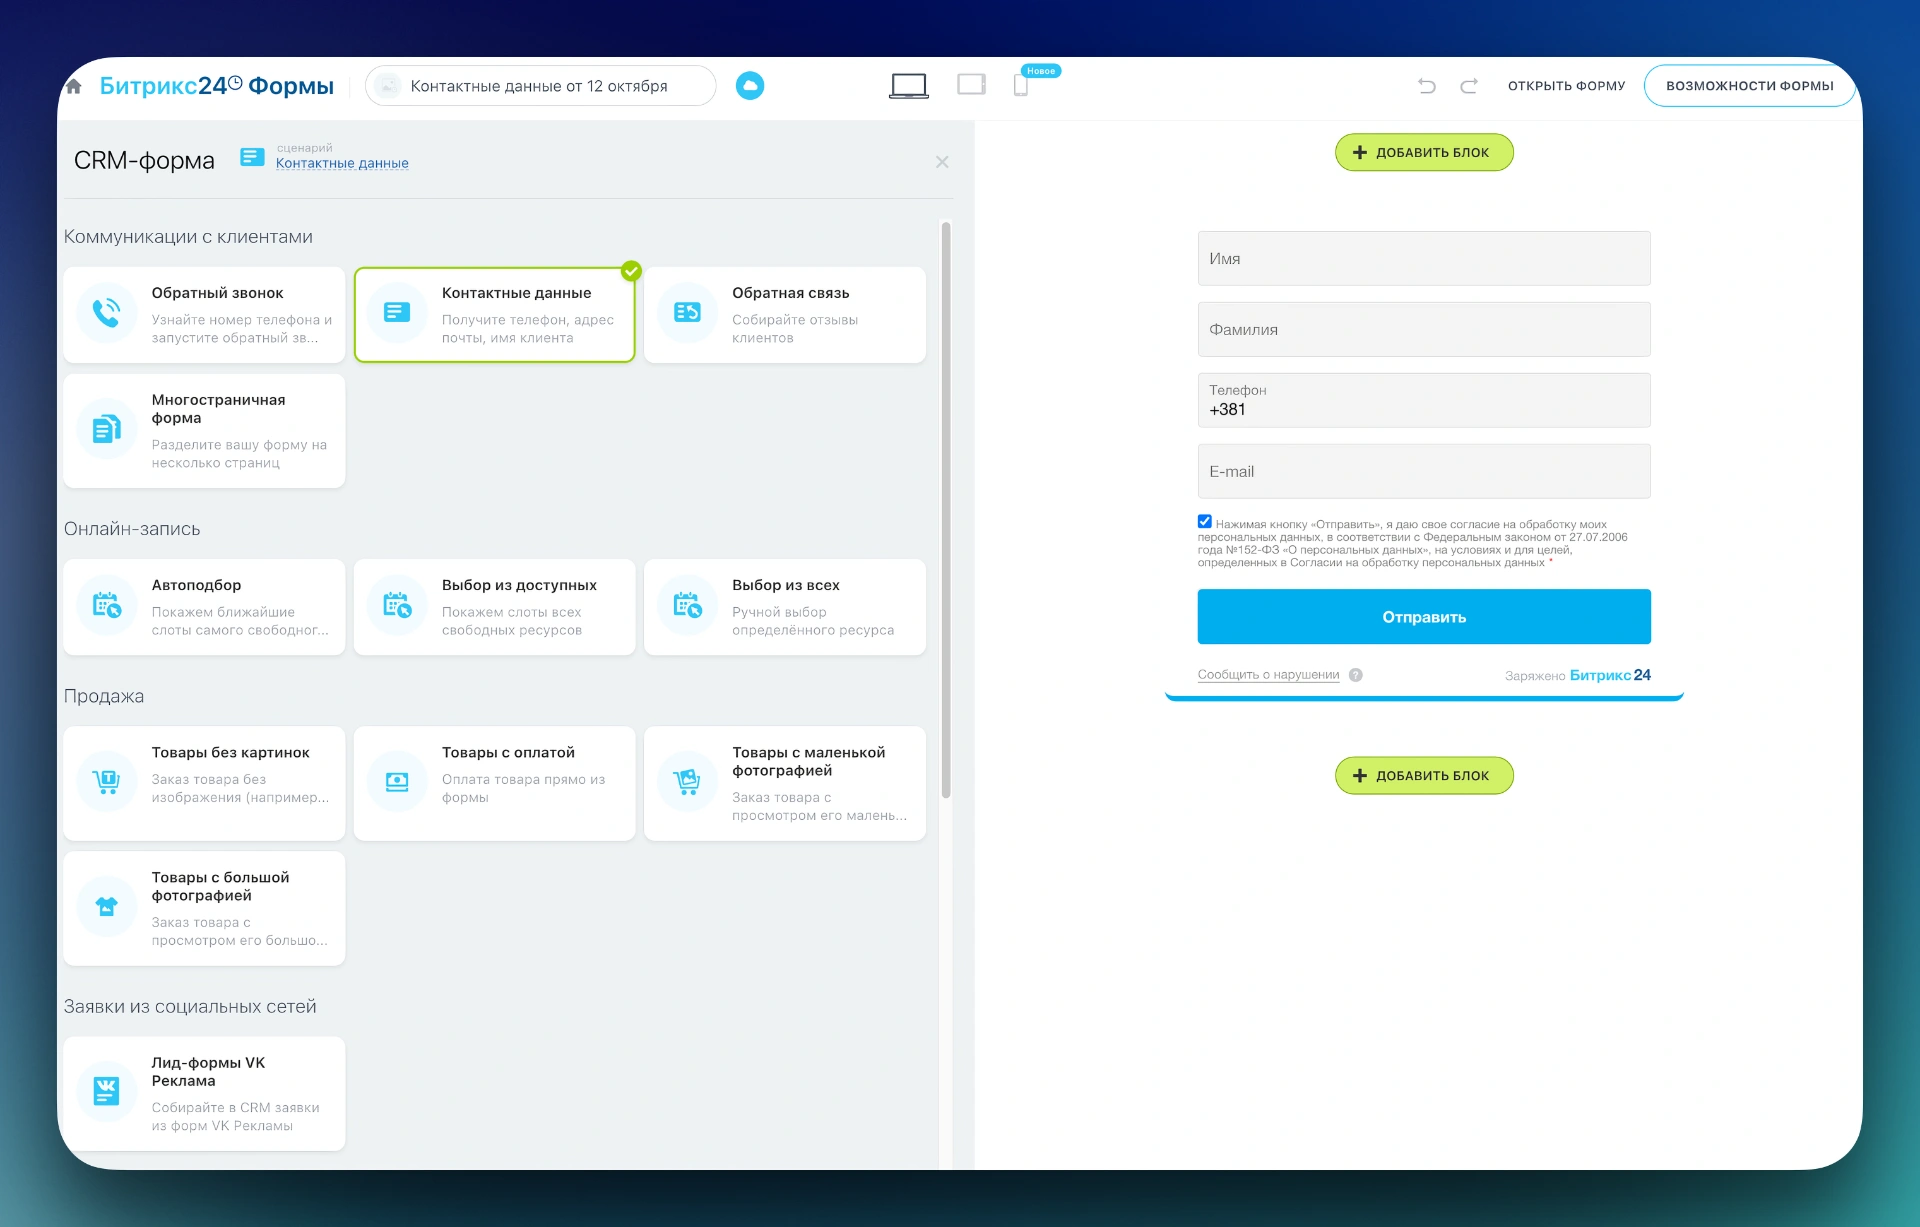
Task: Click the ВОЗМОЖНОСТИ ФОРМЫ button
Action: pyautogui.click(x=1750, y=85)
